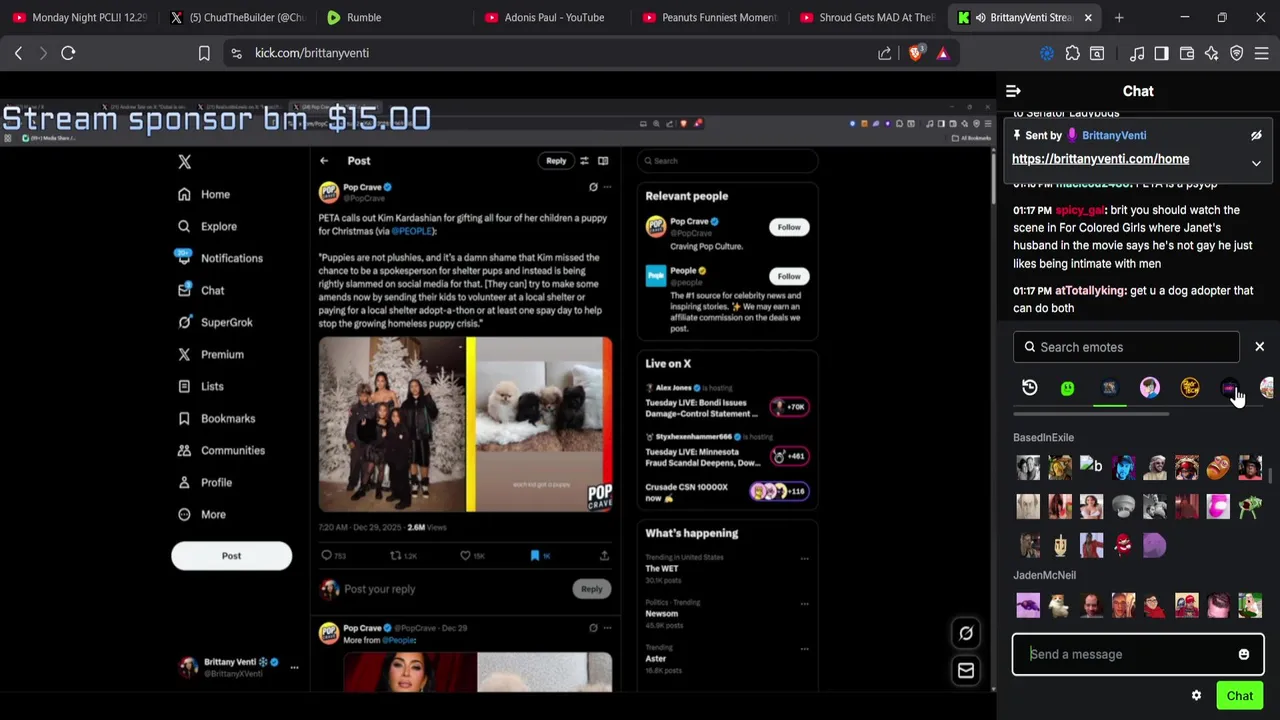Click the first BasedInExile emote
Viewport: 1280px width, 720px height.
coord(1028,467)
